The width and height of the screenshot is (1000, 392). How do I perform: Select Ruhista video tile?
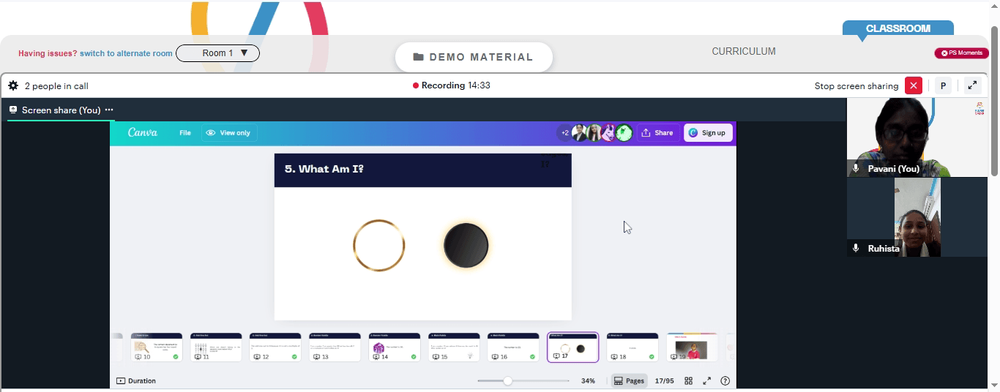point(916,217)
